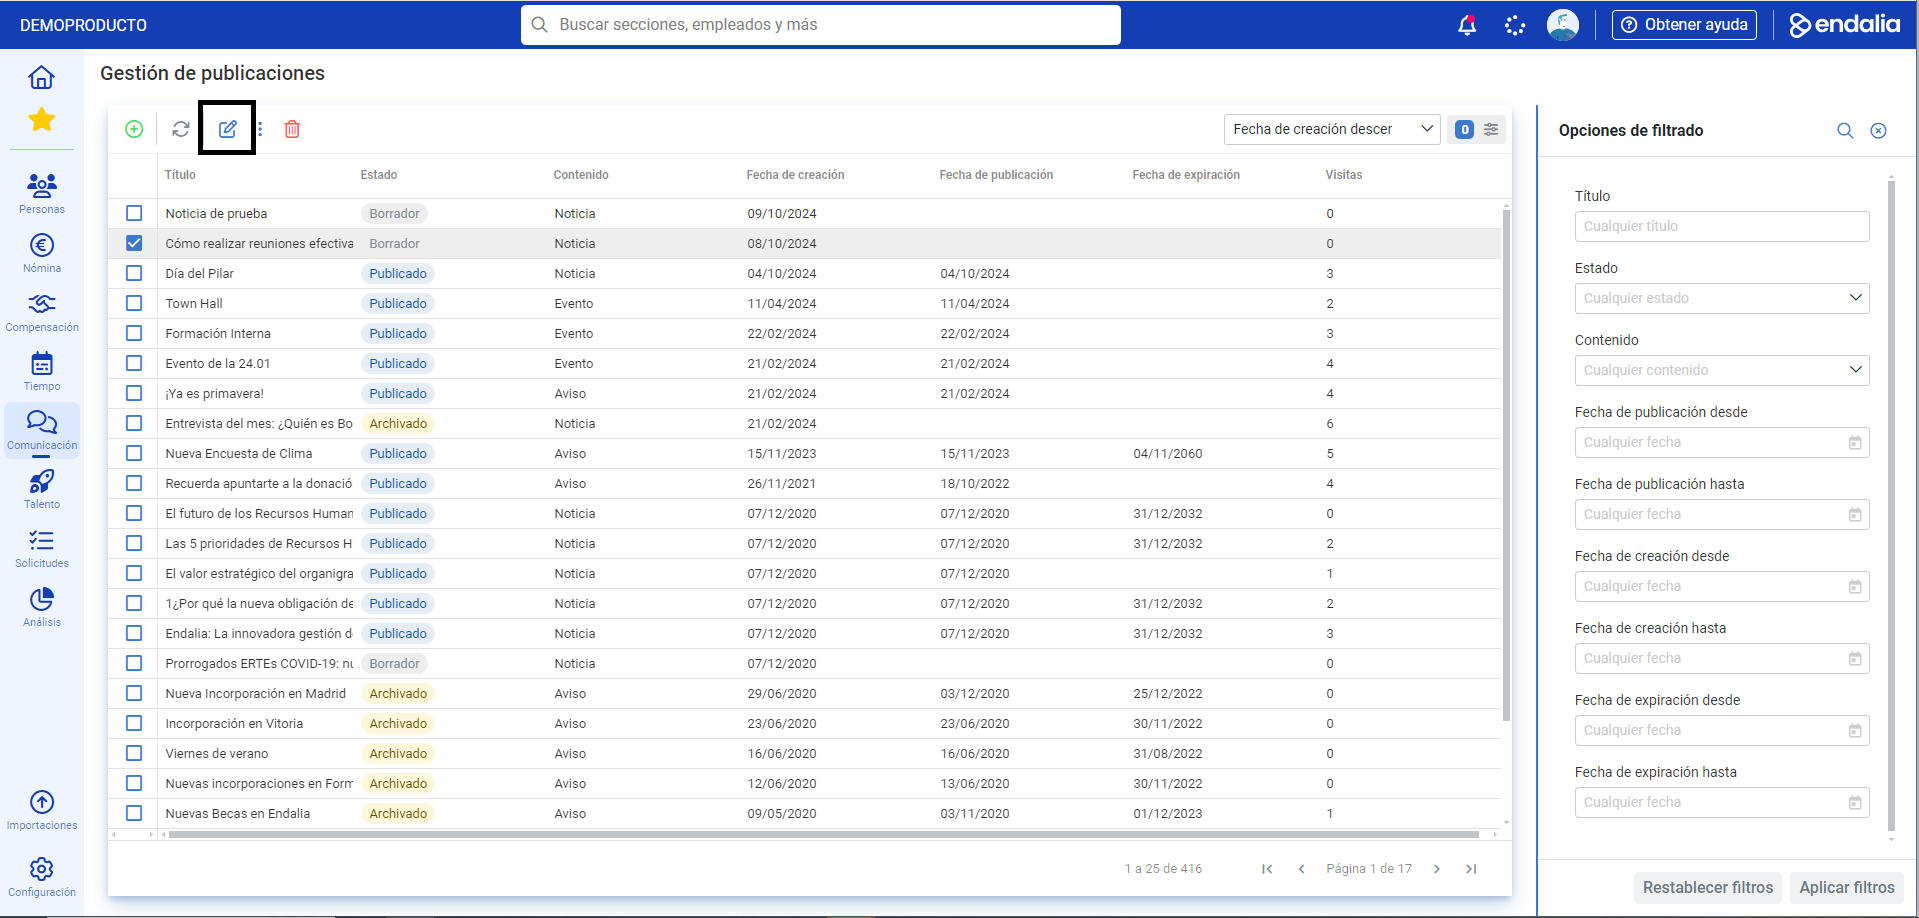
Task: Click Restablecer filtros button
Action: pyautogui.click(x=1707, y=887)
